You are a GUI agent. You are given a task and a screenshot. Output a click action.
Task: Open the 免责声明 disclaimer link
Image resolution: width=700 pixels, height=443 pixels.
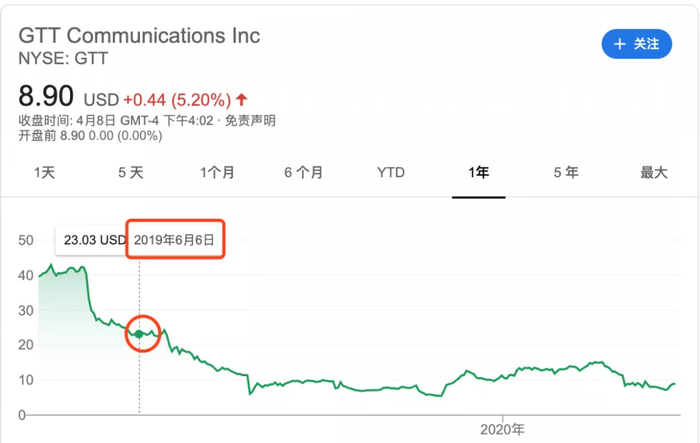point(250,121)
